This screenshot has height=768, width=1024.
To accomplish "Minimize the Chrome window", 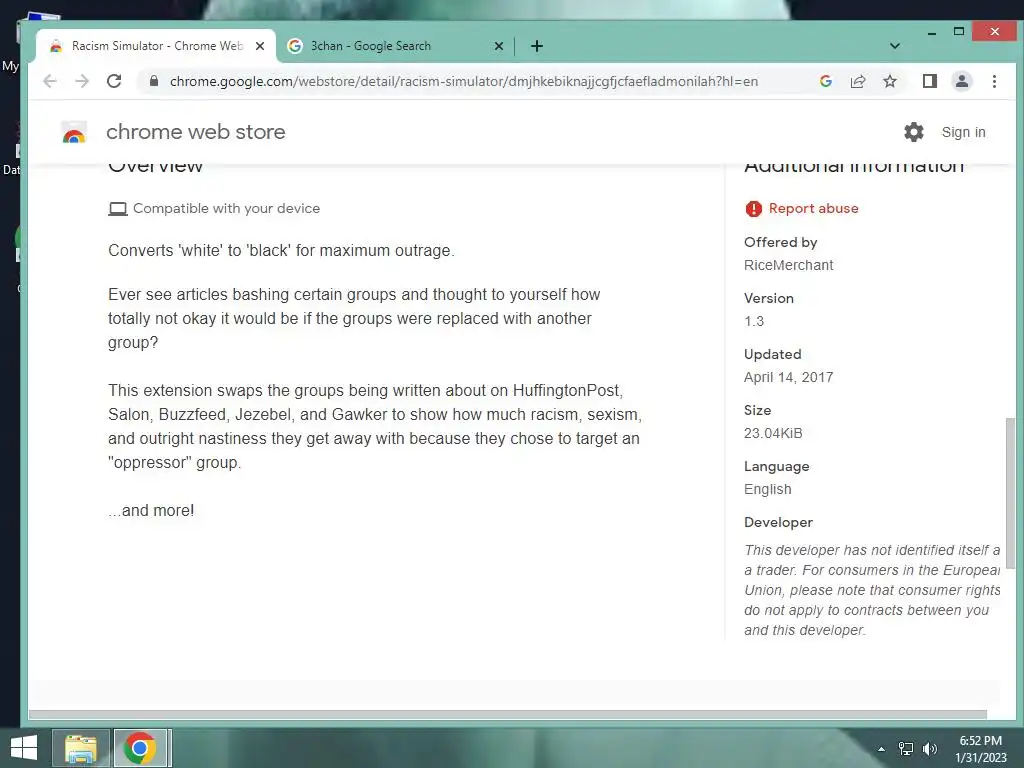I will coord(932,32).
